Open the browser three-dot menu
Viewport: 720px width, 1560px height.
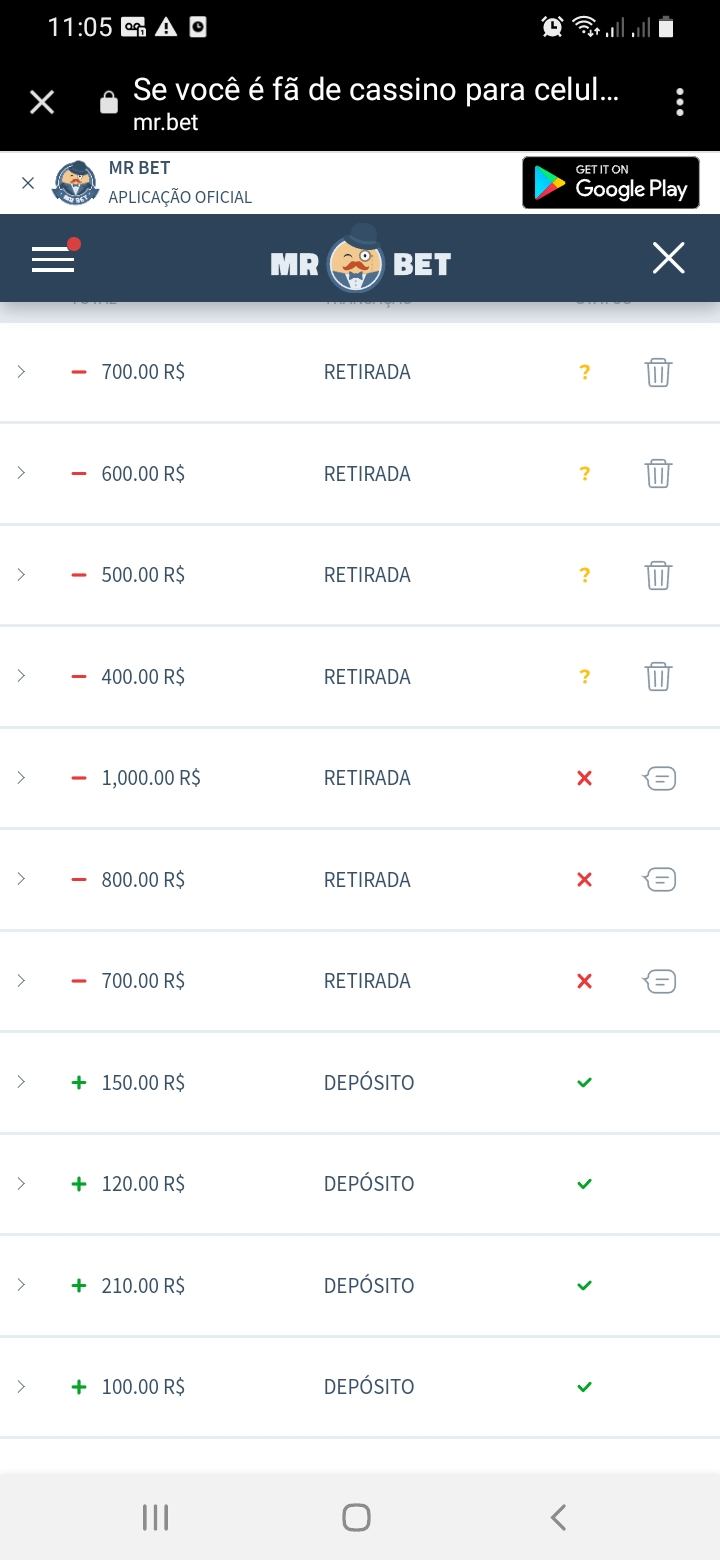680,102
